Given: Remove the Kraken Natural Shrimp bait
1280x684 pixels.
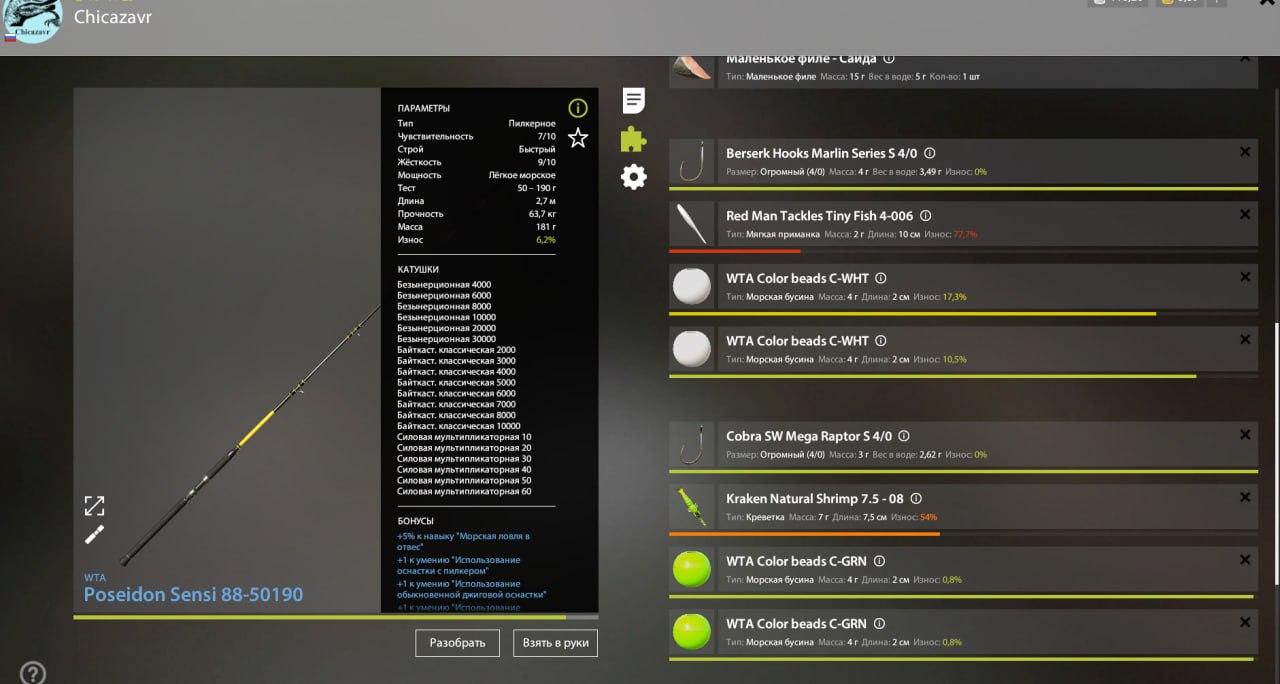Looking at the screenshot, I should (1245, 497).
